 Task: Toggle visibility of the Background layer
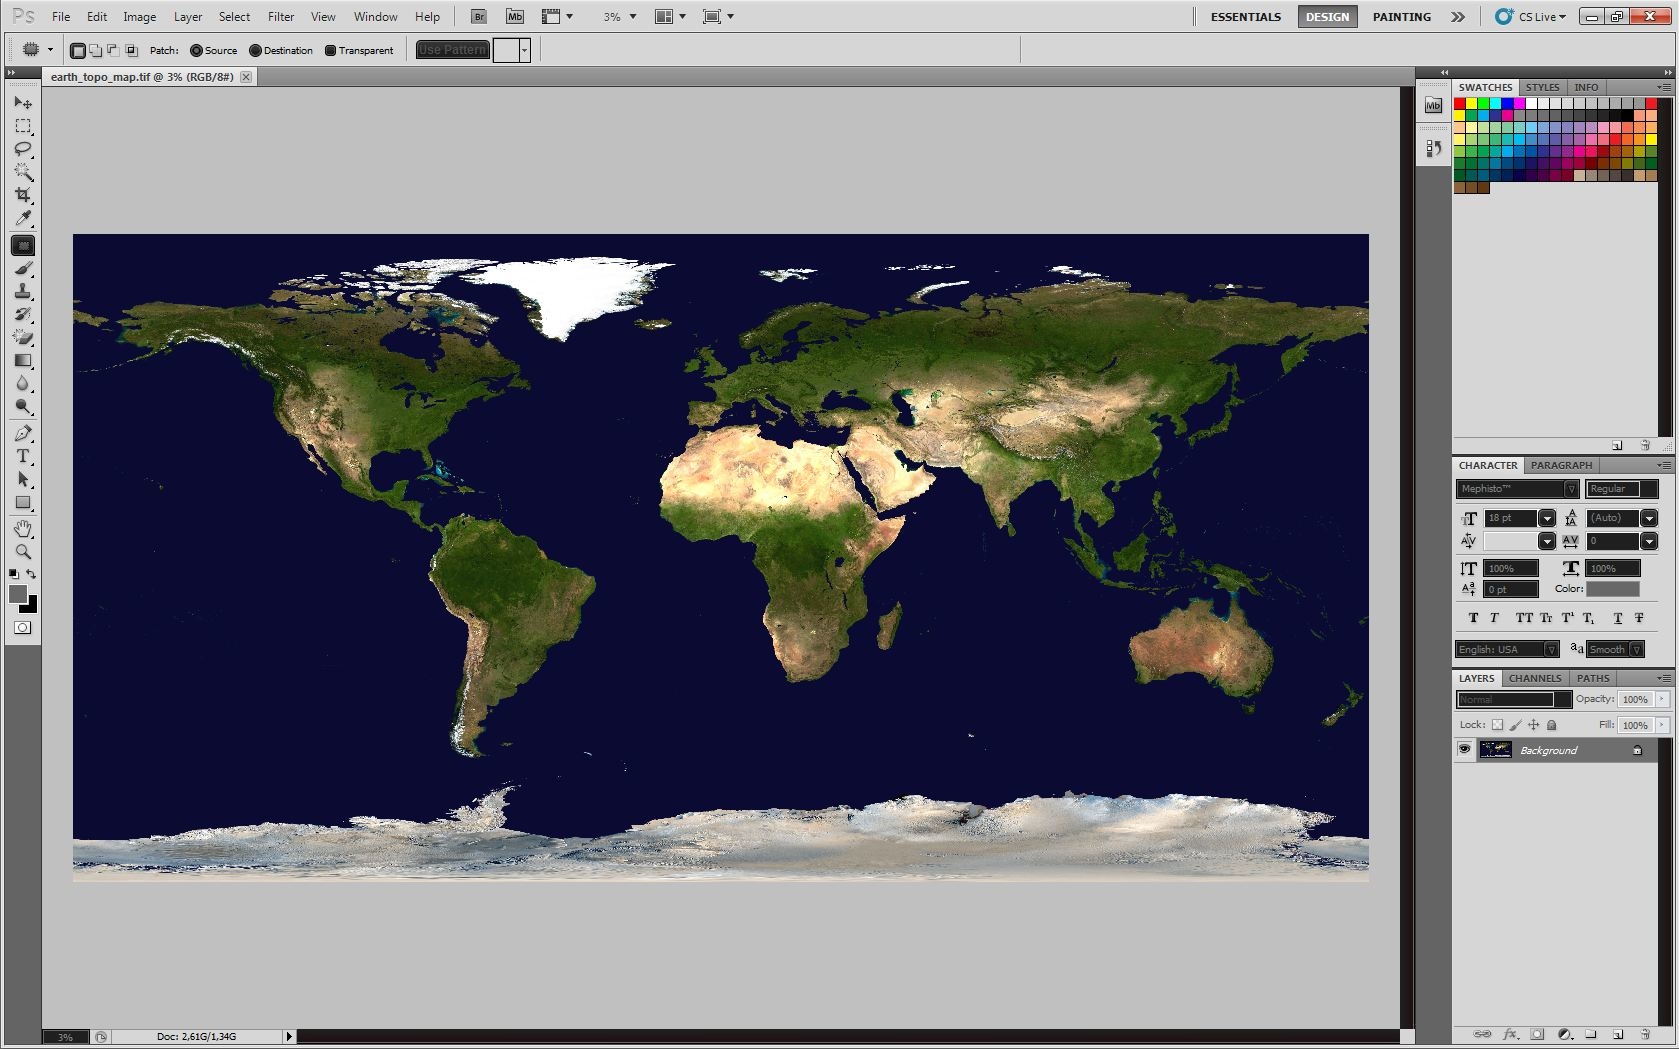1464,750
